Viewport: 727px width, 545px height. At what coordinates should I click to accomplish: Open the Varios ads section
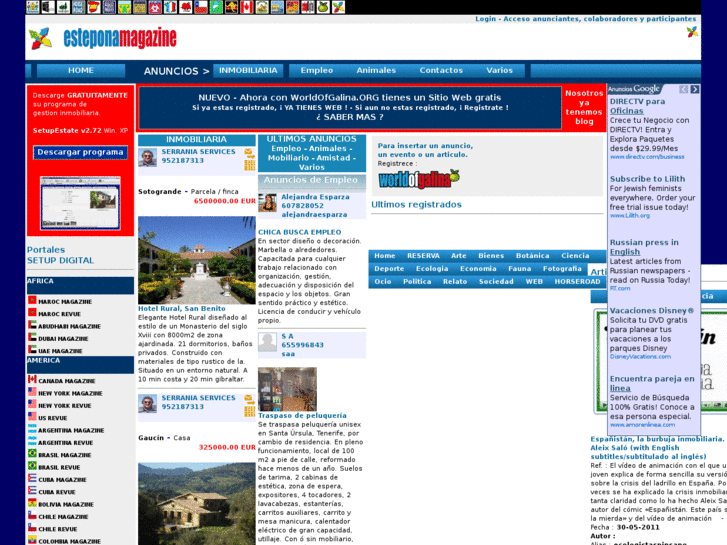[x=499, y=71]
